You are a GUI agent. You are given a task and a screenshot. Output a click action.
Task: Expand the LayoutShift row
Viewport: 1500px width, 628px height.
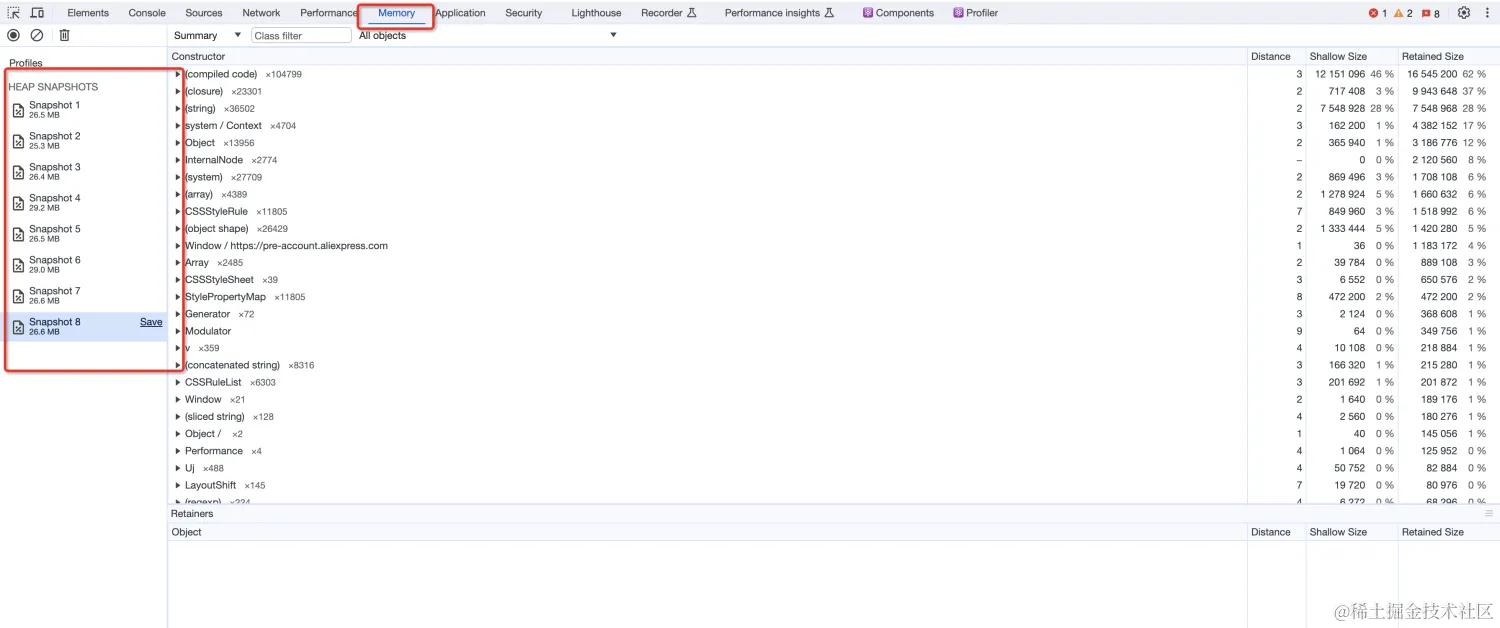[x=178, y=485]
